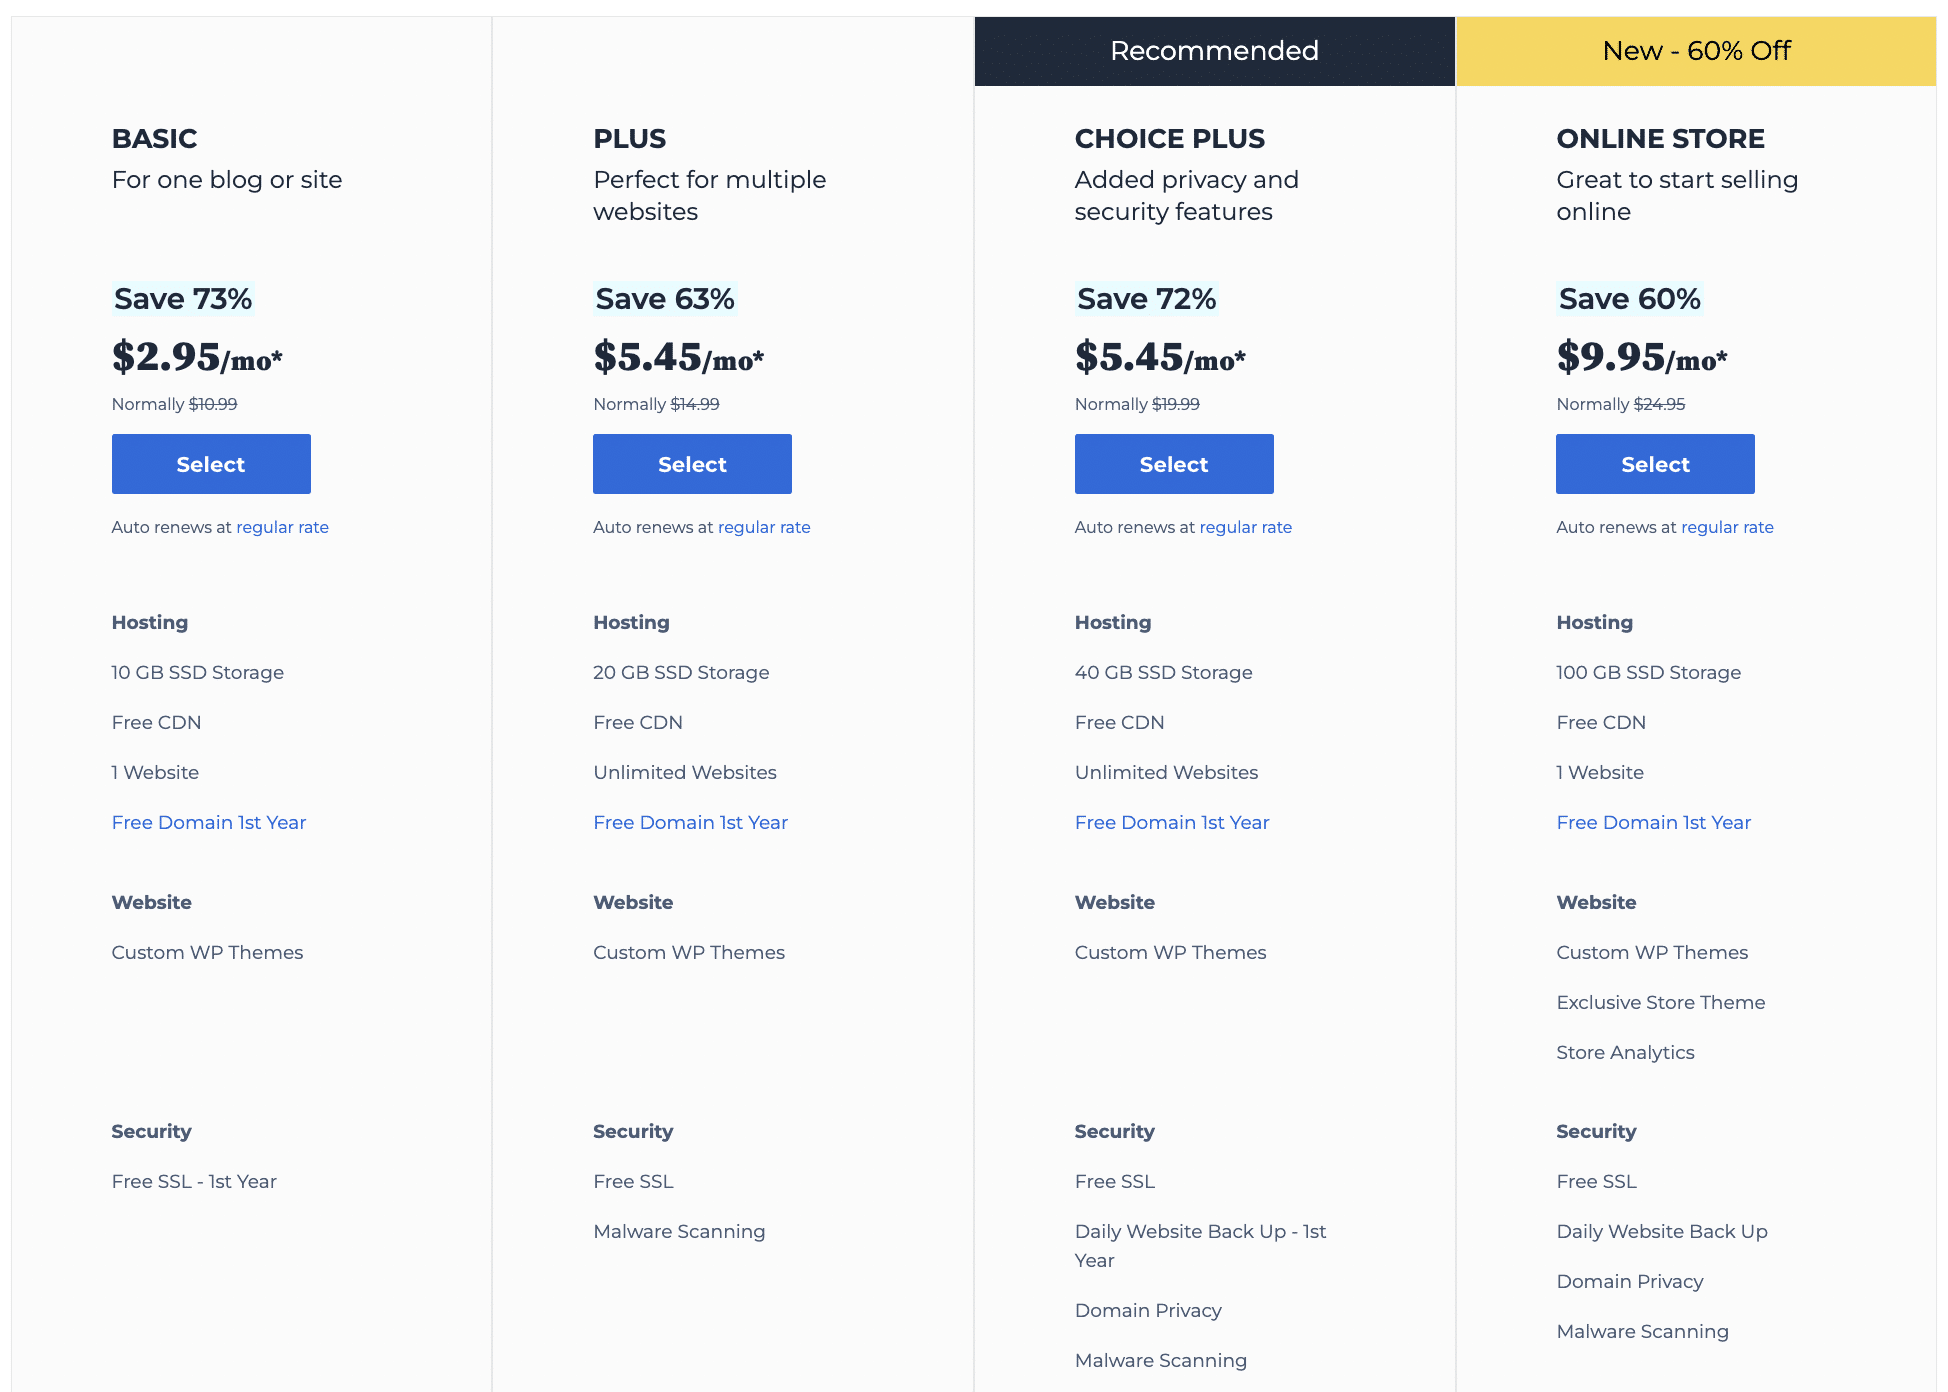
Task: Select the ONLINE STORE plan
Action: pos(1654,462)
